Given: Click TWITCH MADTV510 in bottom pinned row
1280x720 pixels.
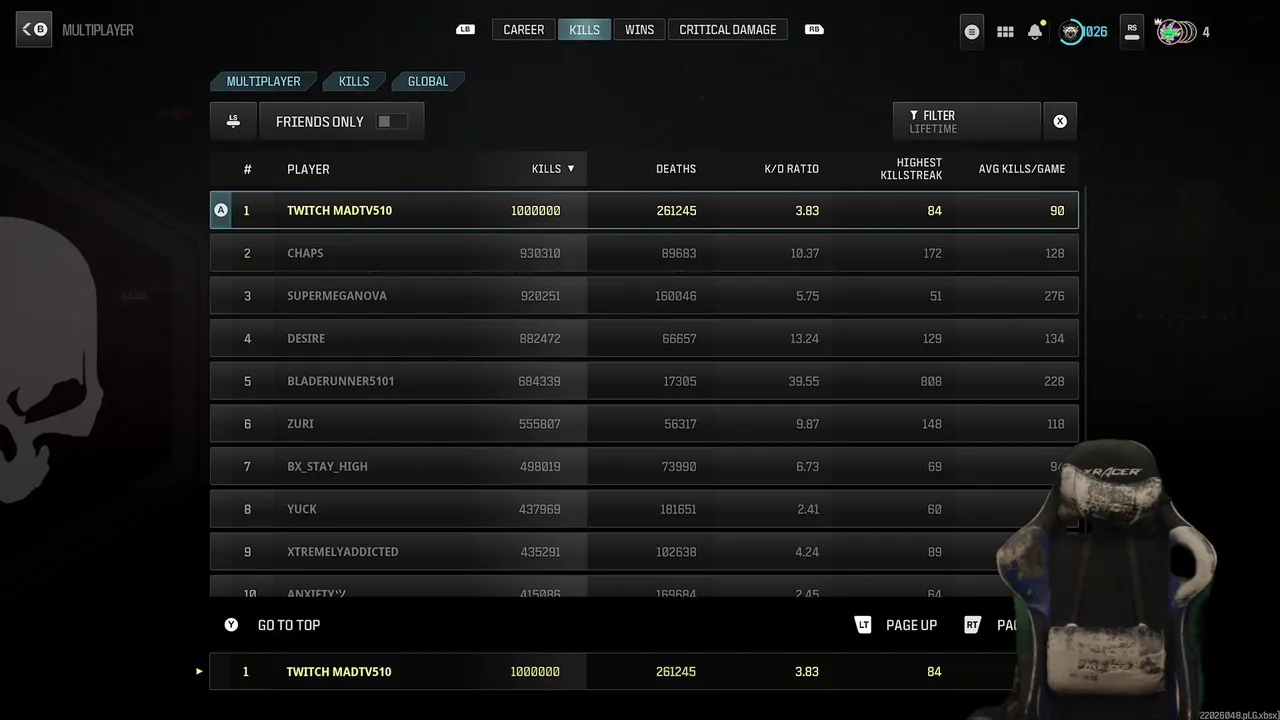Looking at the screenshot, I should (x=339, y=672).
